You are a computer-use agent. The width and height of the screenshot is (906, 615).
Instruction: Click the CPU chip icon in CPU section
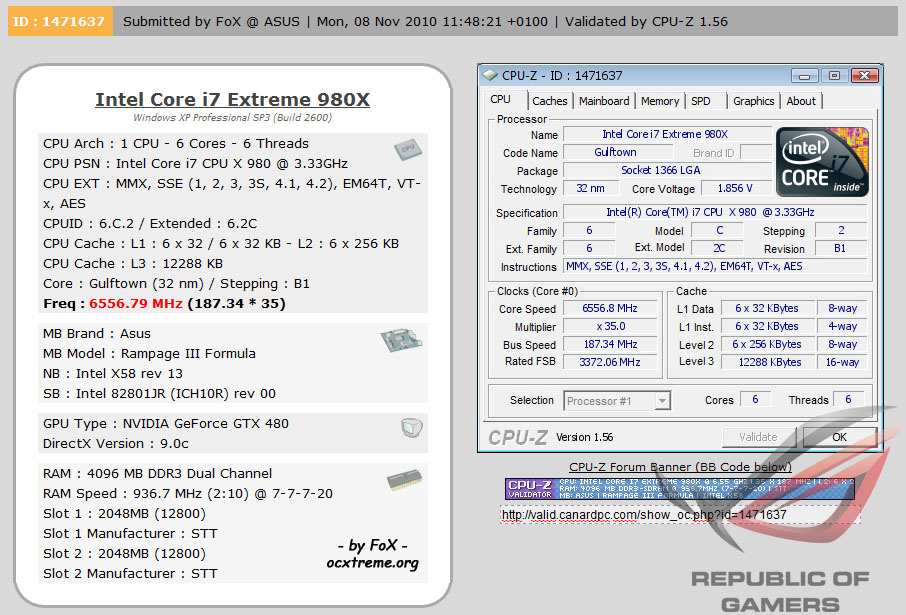(x=408, y=150)
